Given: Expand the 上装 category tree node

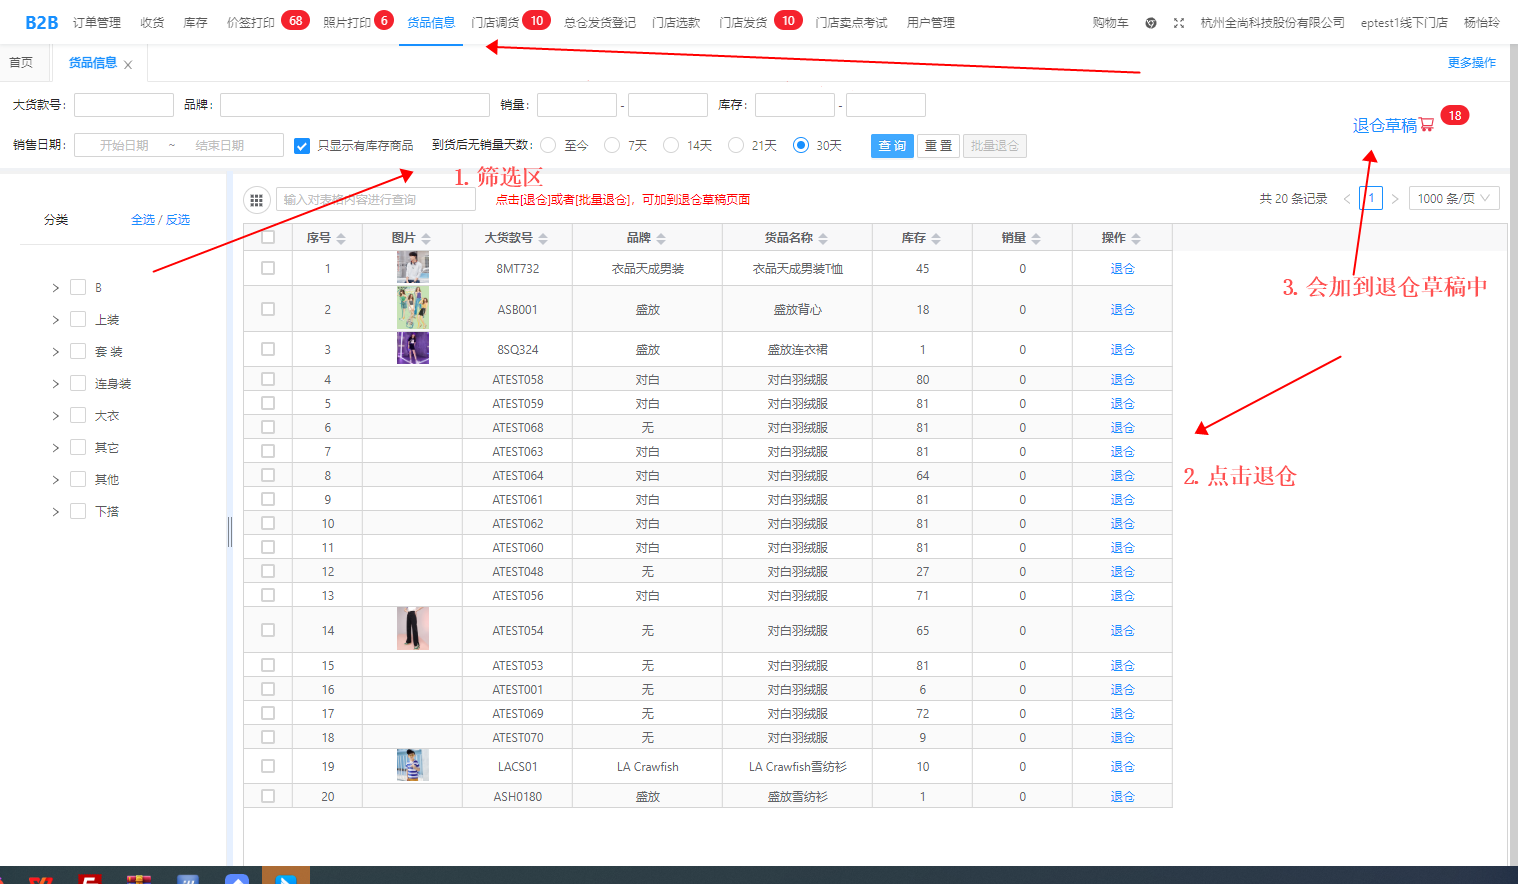Looking at the screenshot, I should (x=56, y=320).
